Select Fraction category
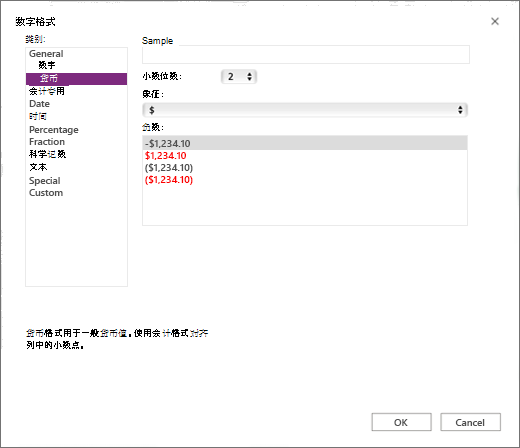 click(x=47, y=142)
